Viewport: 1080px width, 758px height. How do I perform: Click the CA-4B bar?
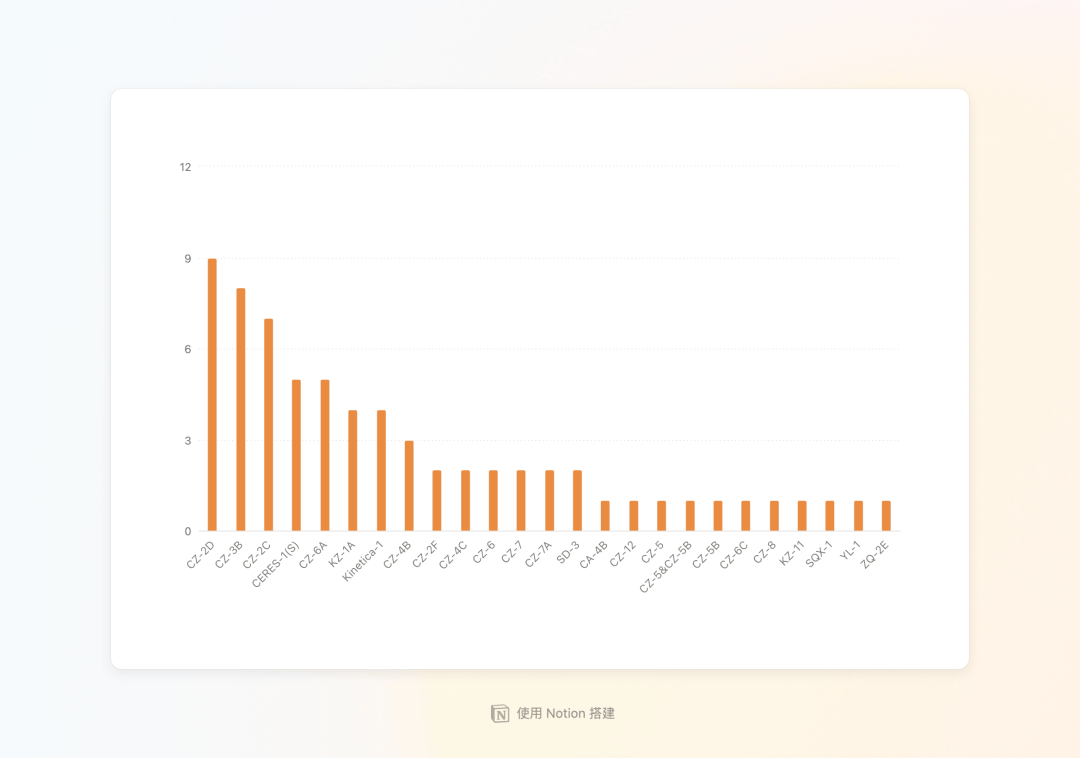tap(605, 516)
